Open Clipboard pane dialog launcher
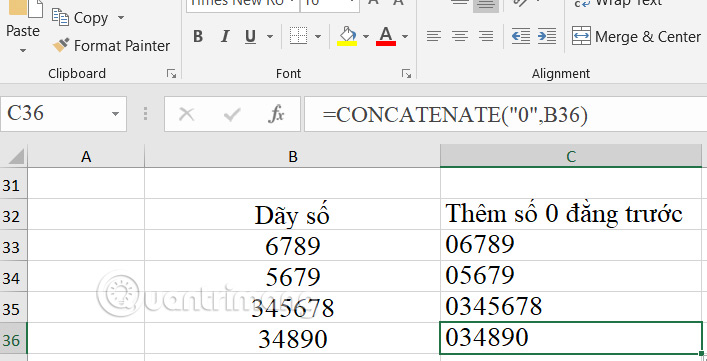 tap(171, 73)
